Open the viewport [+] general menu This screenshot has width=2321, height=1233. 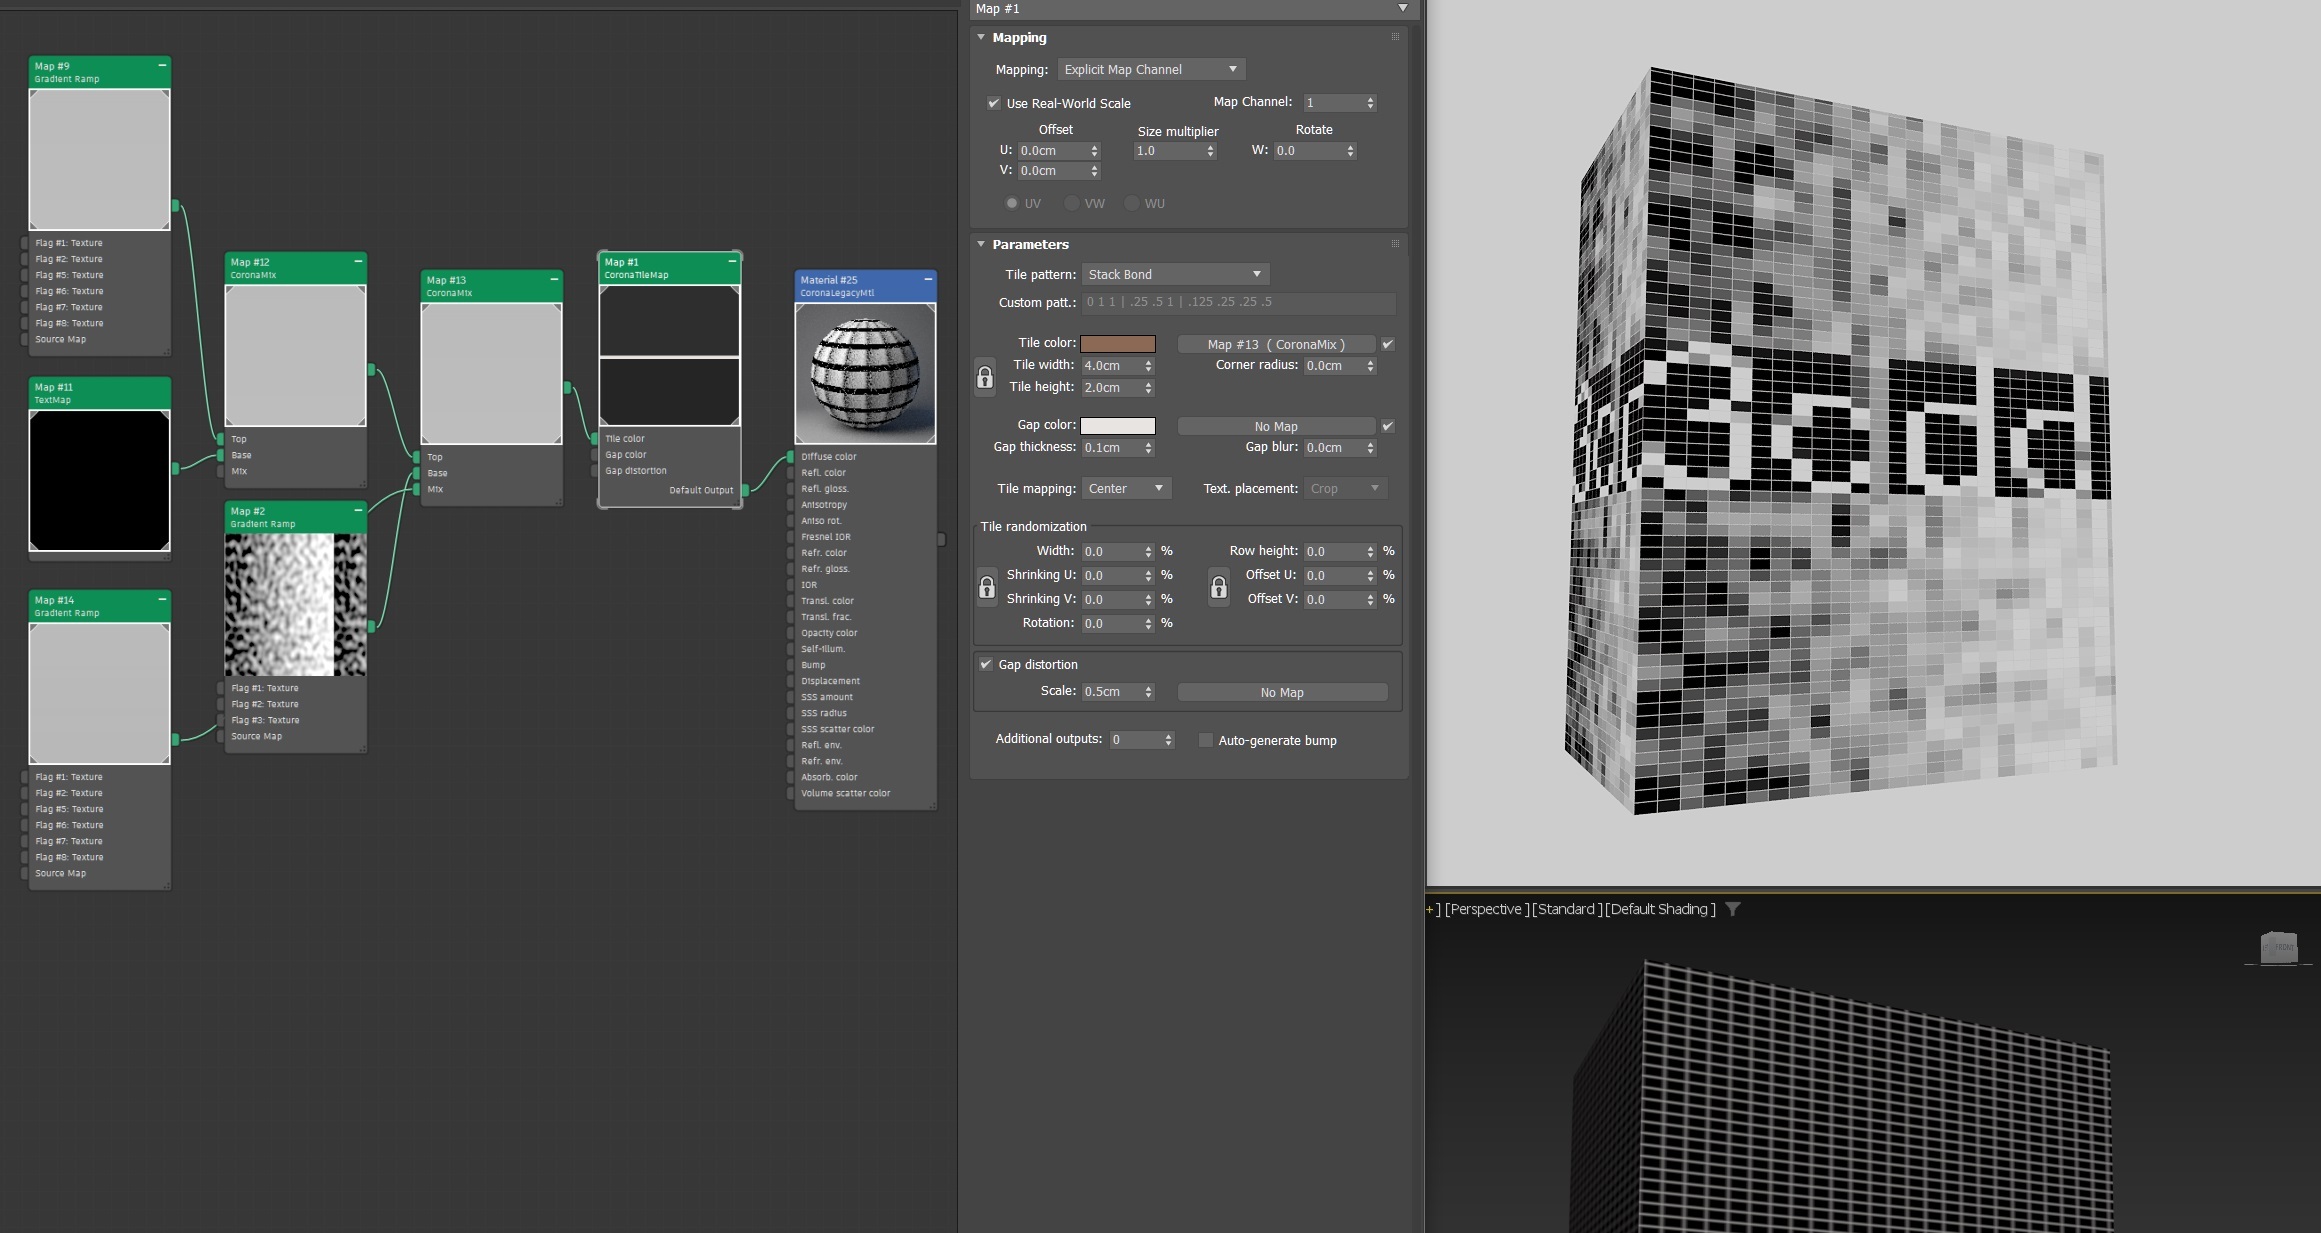coord(1433,909)
